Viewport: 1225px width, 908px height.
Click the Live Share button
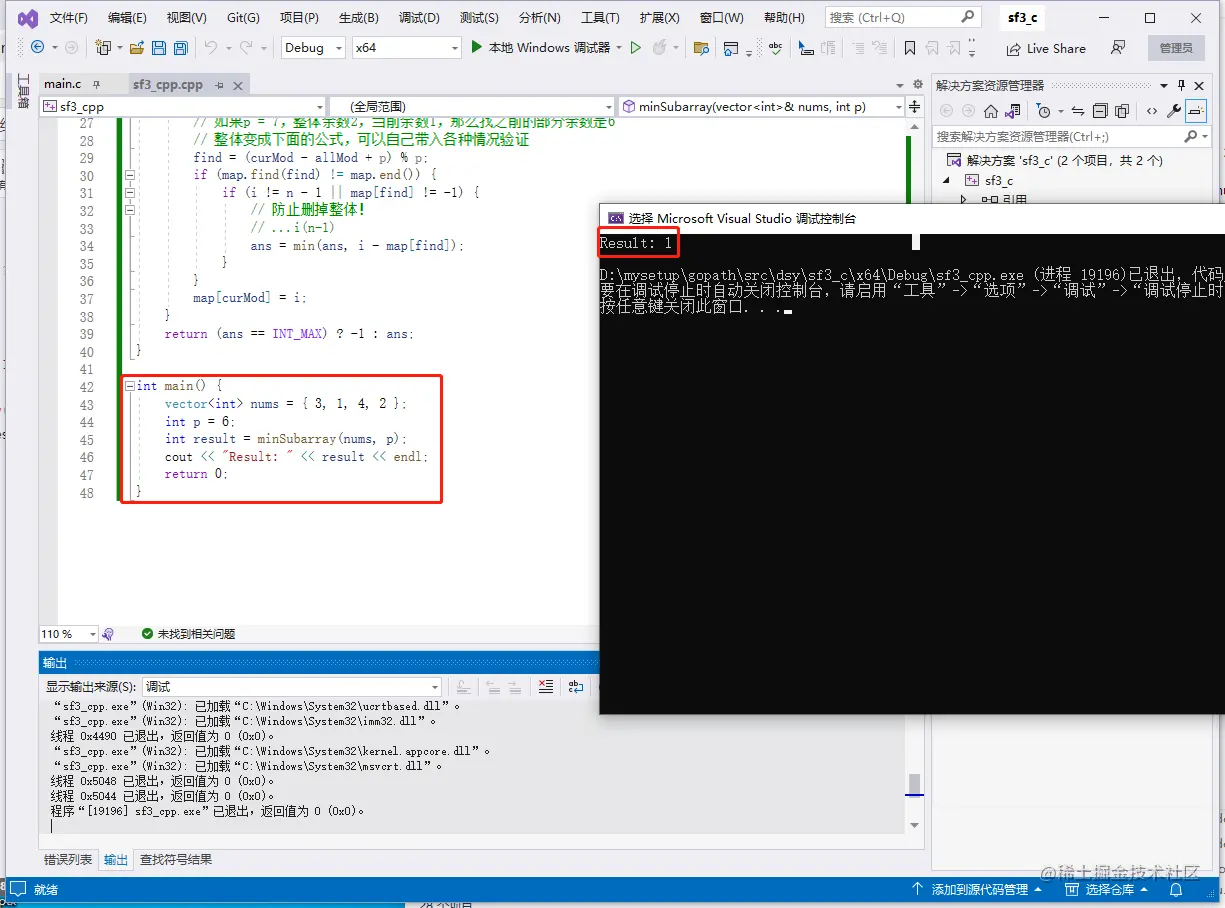[1046, 48]
